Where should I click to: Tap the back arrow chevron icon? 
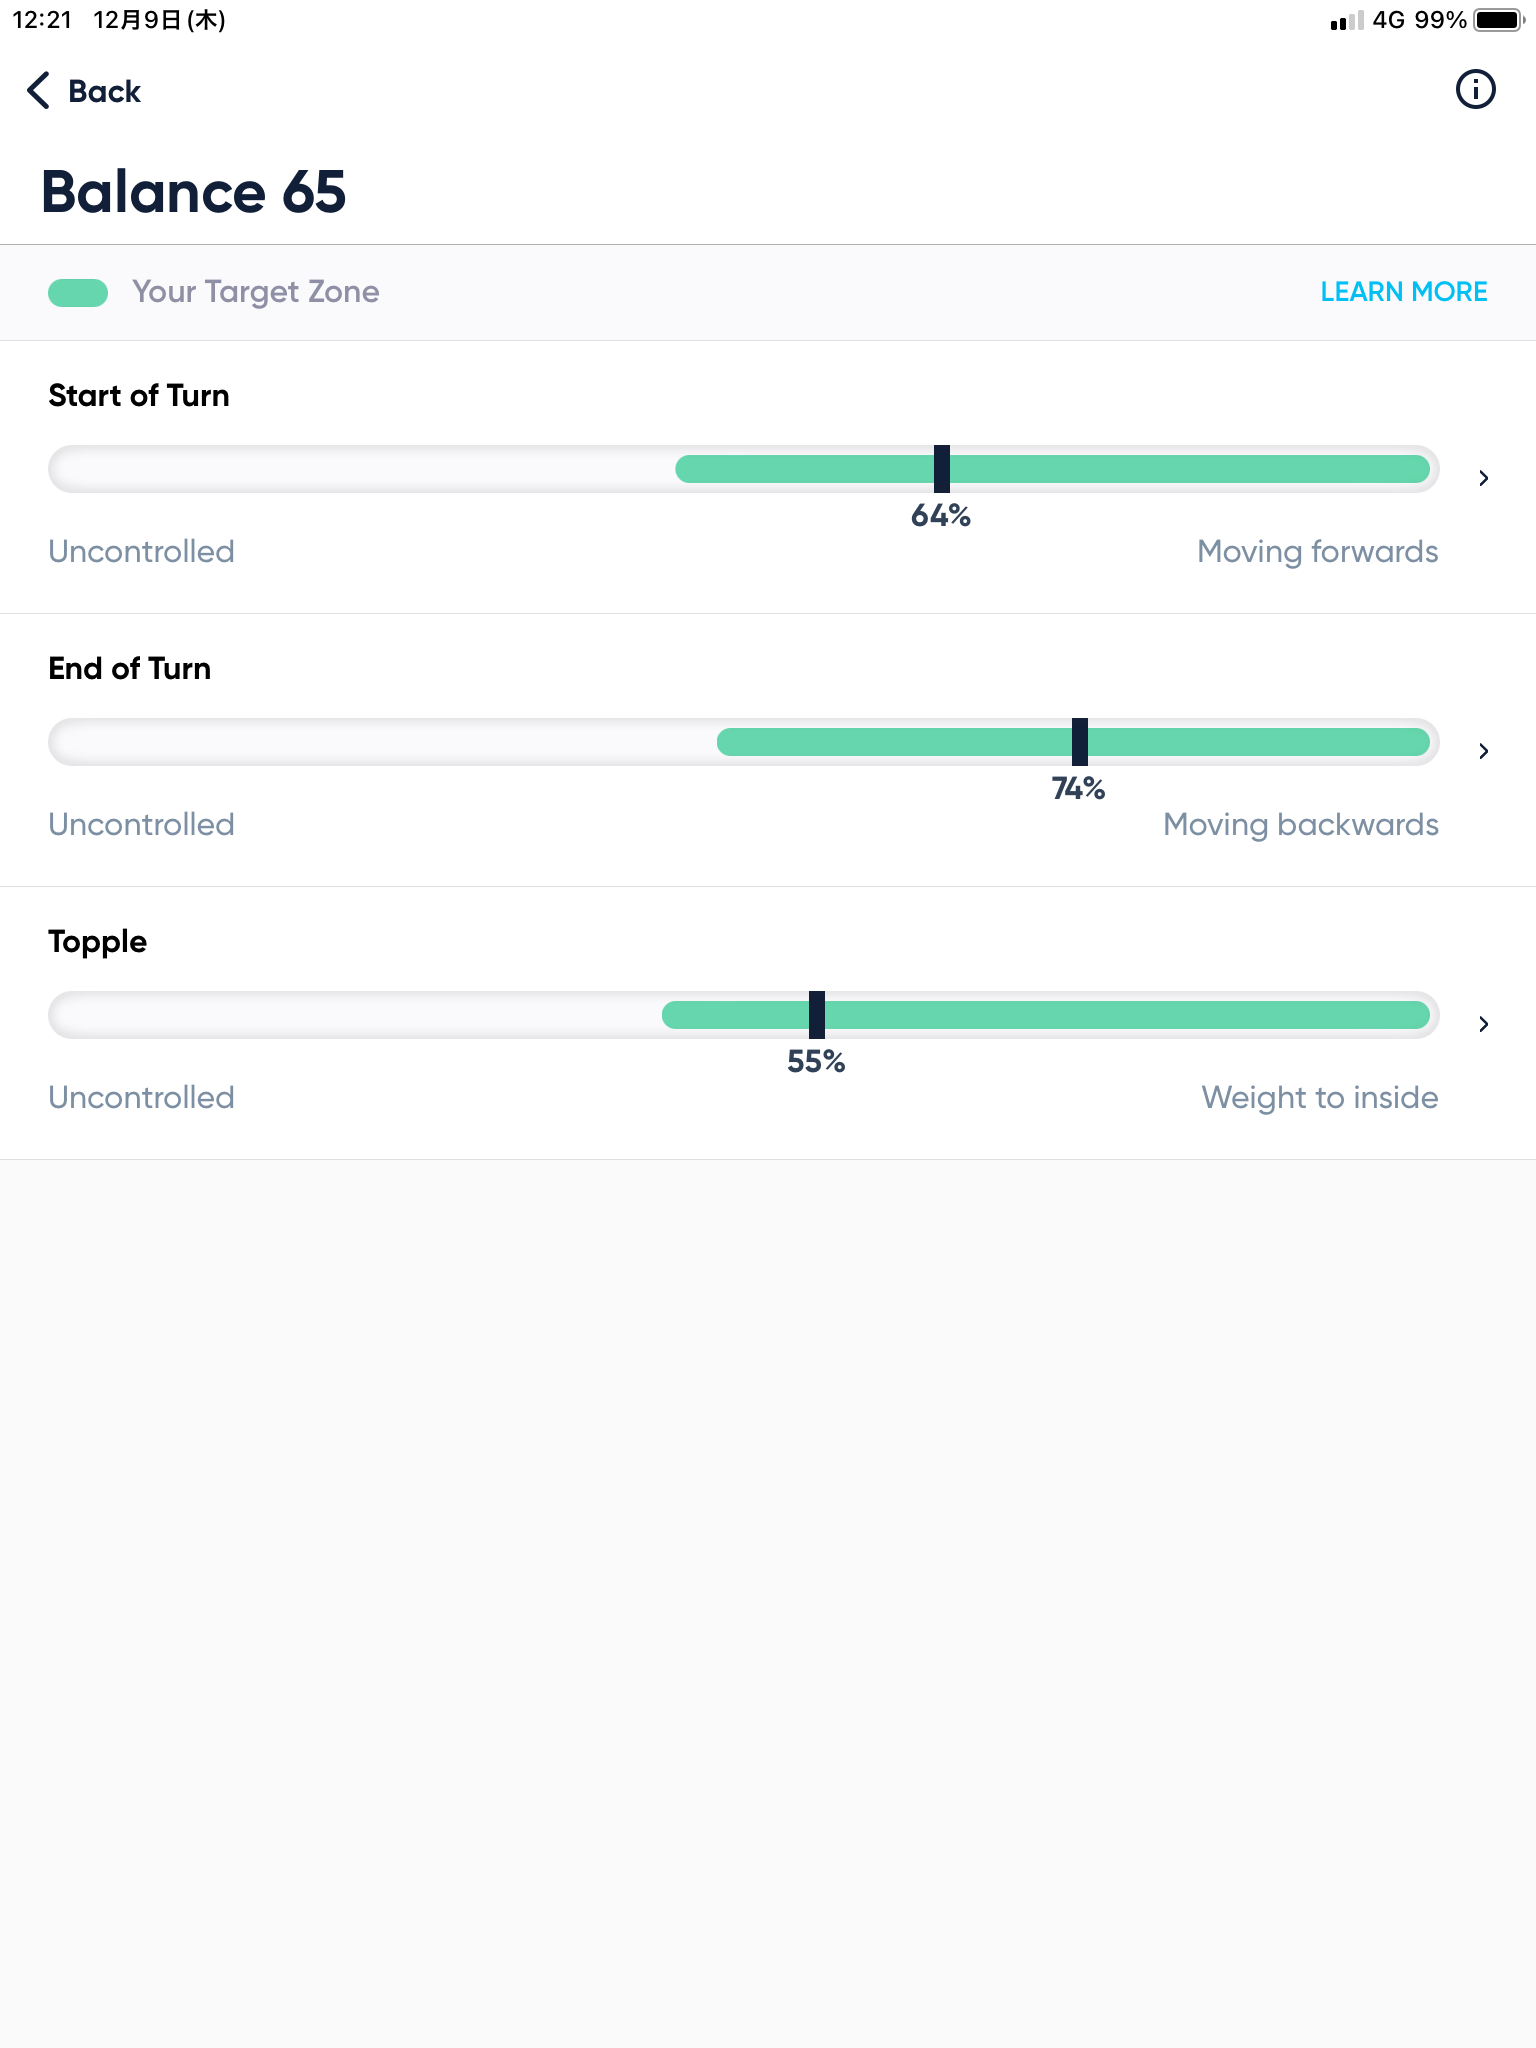38,90
